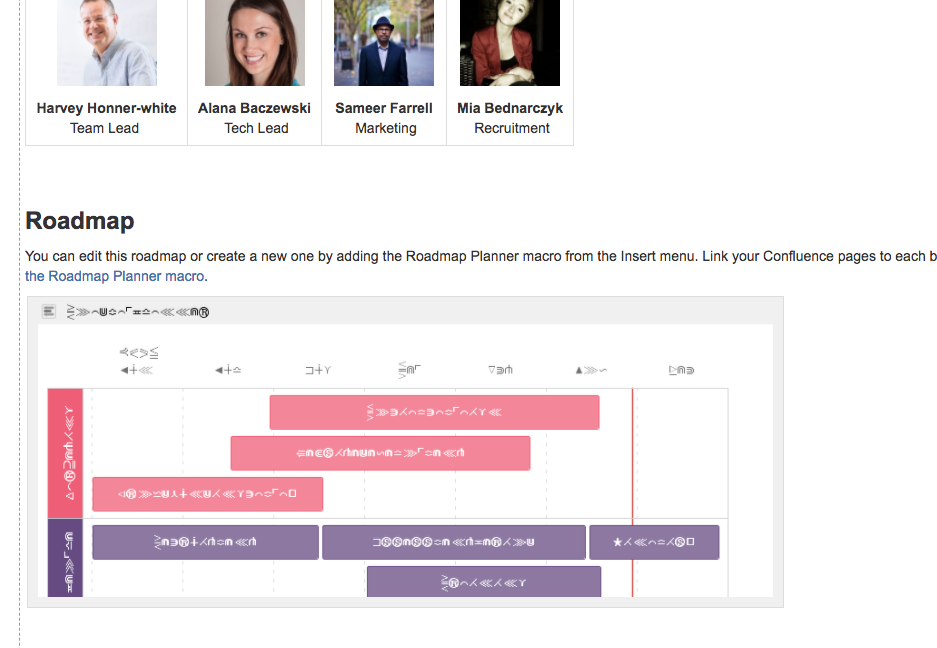Click the first purple bar in purple lane
This screenshot has width=937, height=648.
click(x=206, y=542)
